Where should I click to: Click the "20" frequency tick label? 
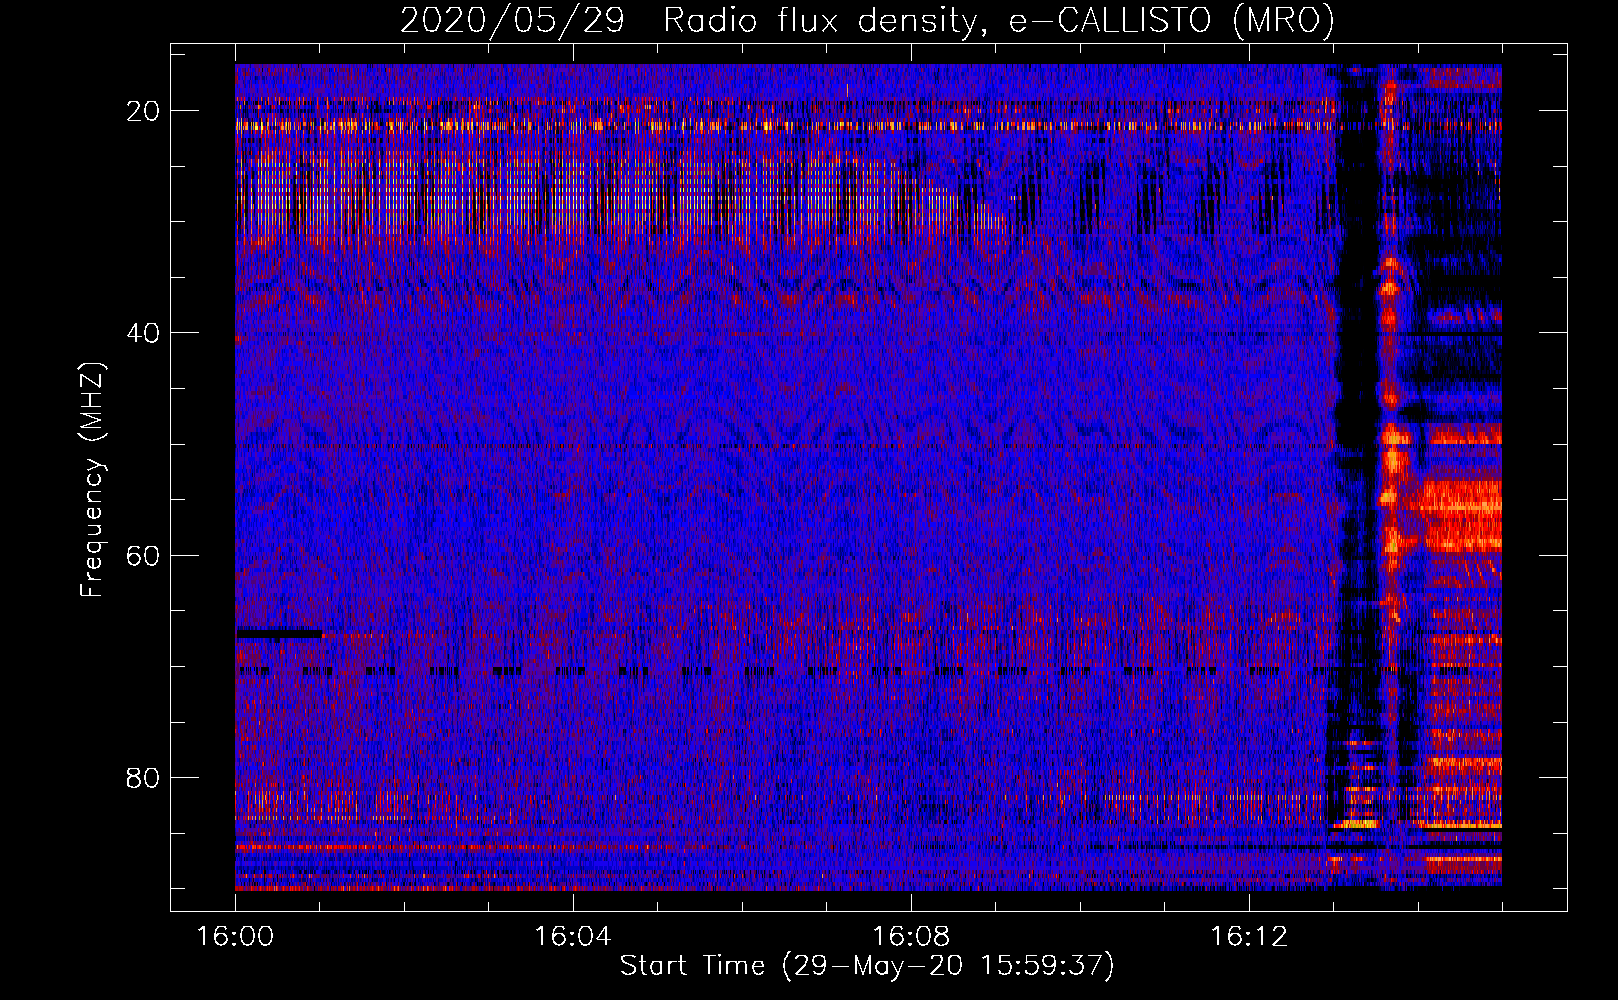click(x=144, y=111)
